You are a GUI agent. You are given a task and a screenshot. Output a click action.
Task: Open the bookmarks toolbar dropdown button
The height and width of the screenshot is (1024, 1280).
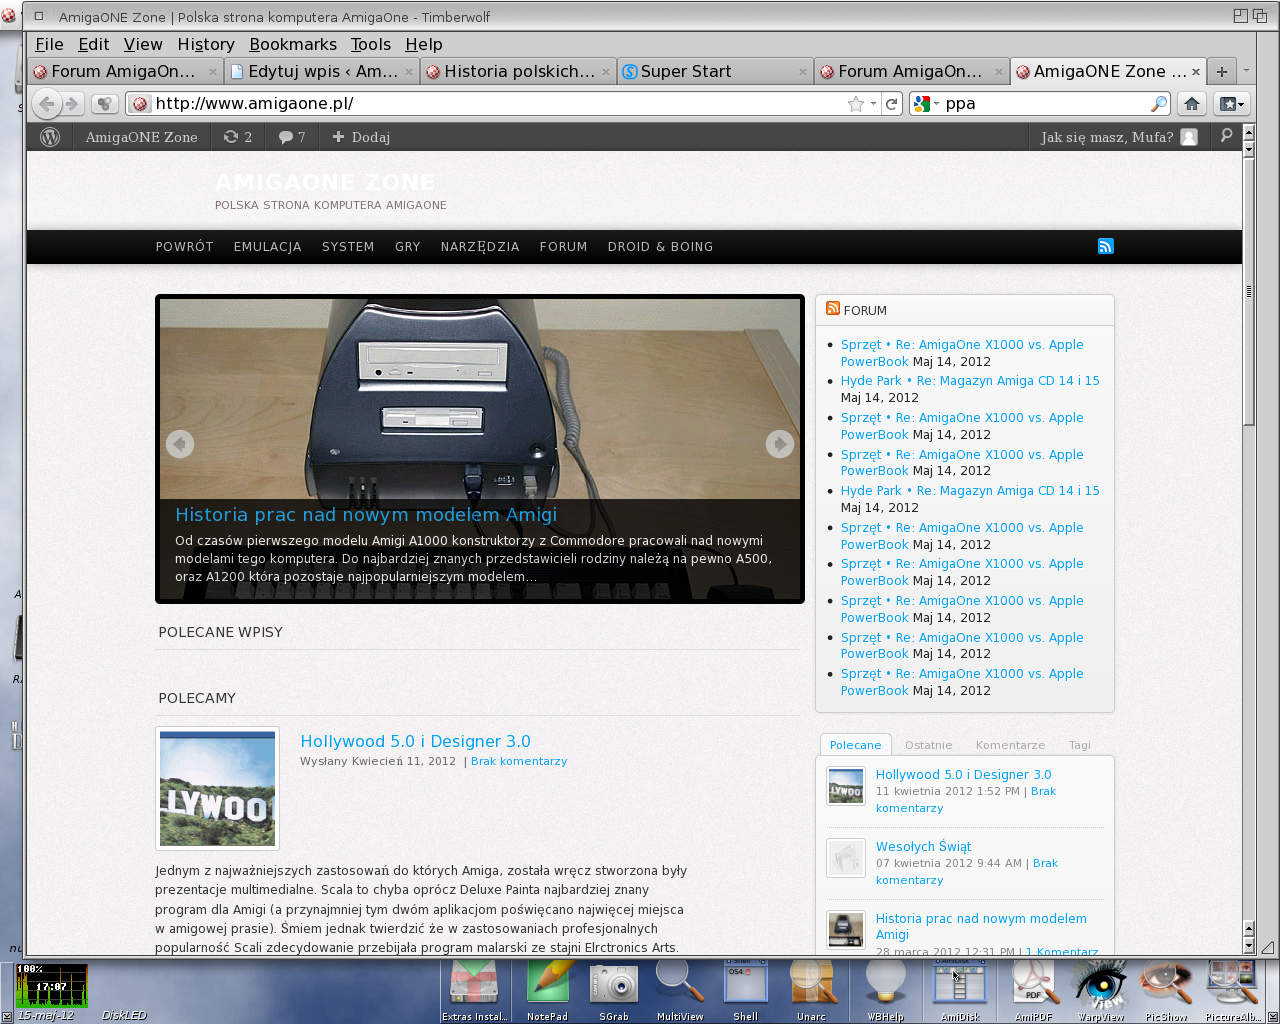click(1231, 103)
